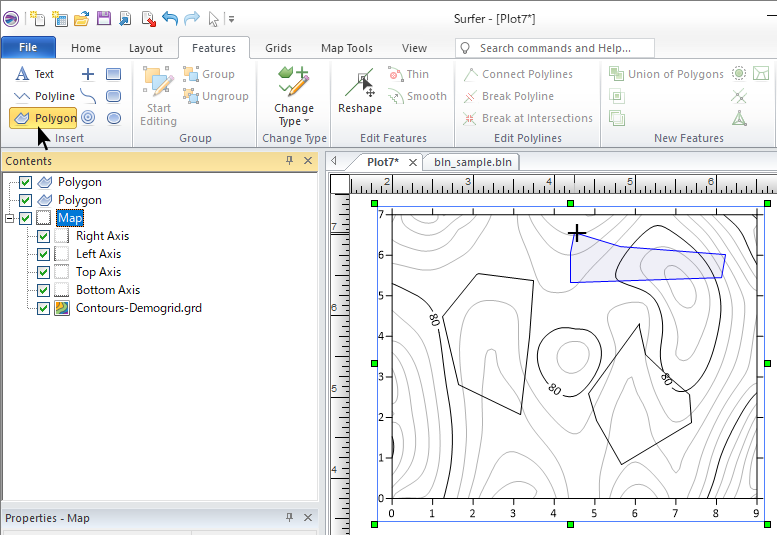Switch to the Grids ribbon tab

(x=278, y=48)
